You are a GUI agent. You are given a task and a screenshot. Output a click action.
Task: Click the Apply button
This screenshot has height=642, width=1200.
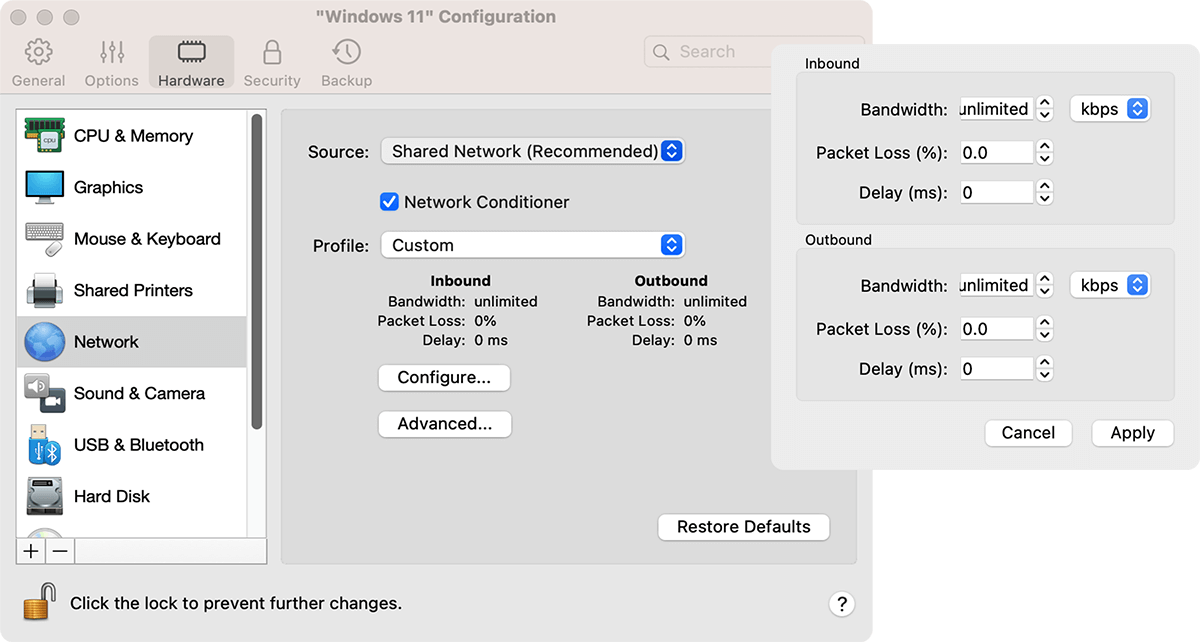(x=1132, y=433)
